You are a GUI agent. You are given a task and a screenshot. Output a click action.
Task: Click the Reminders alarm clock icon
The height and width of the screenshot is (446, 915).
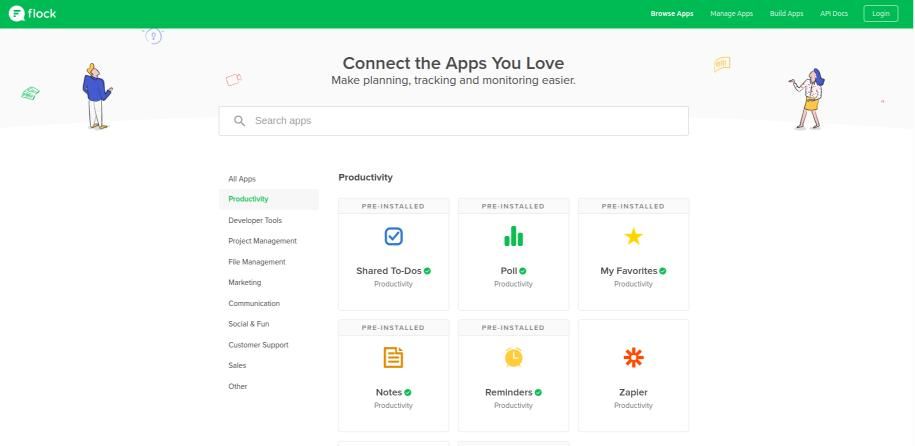point(513,357)
